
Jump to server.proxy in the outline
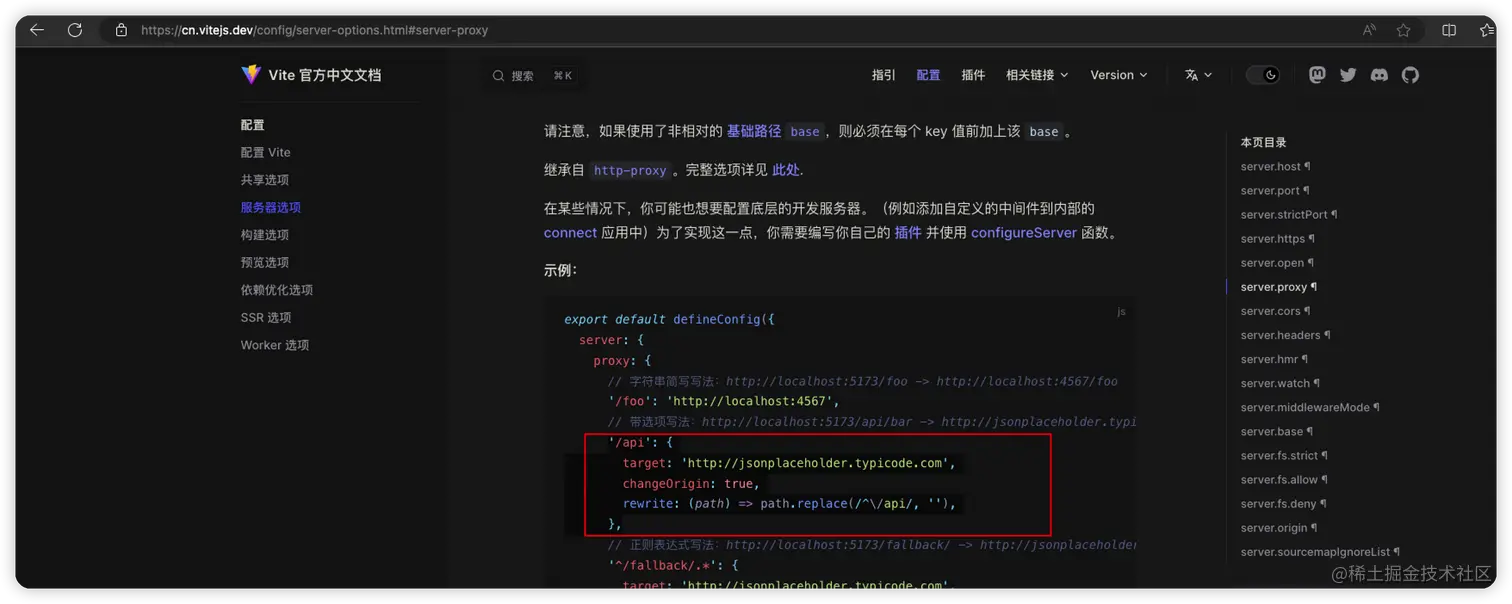coord(1279,287)
